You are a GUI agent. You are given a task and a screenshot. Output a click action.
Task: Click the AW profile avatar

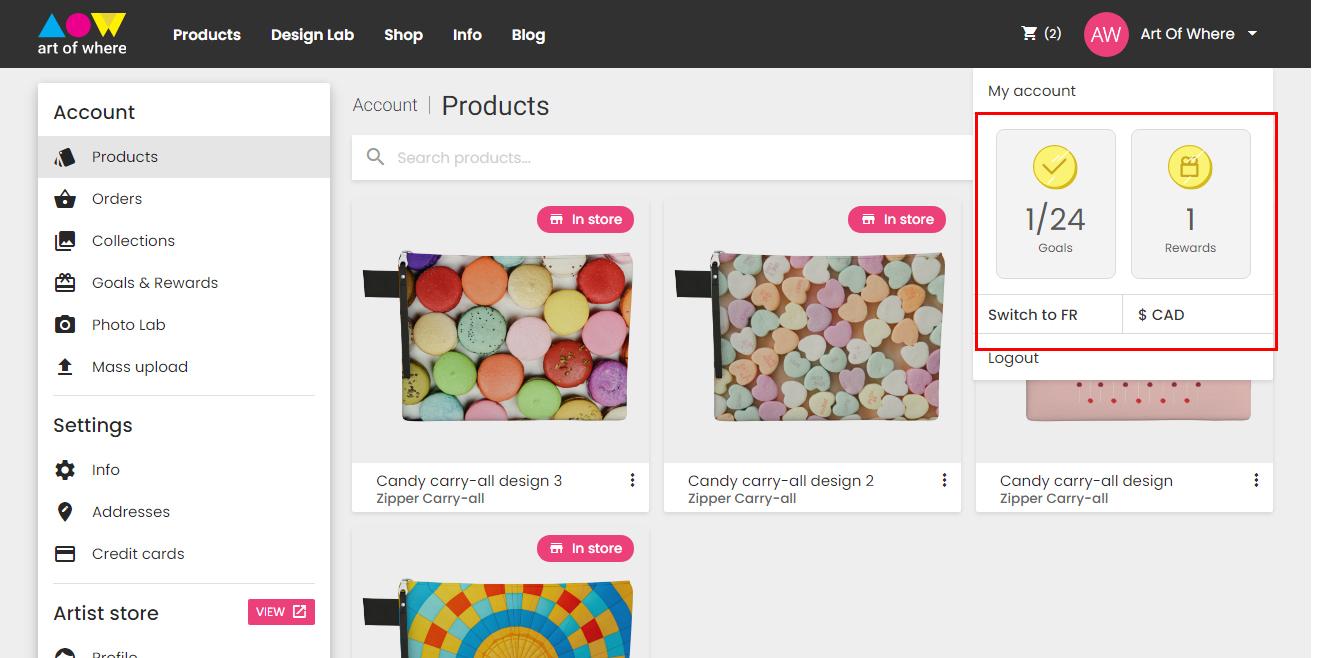[x=1106, y=34]
